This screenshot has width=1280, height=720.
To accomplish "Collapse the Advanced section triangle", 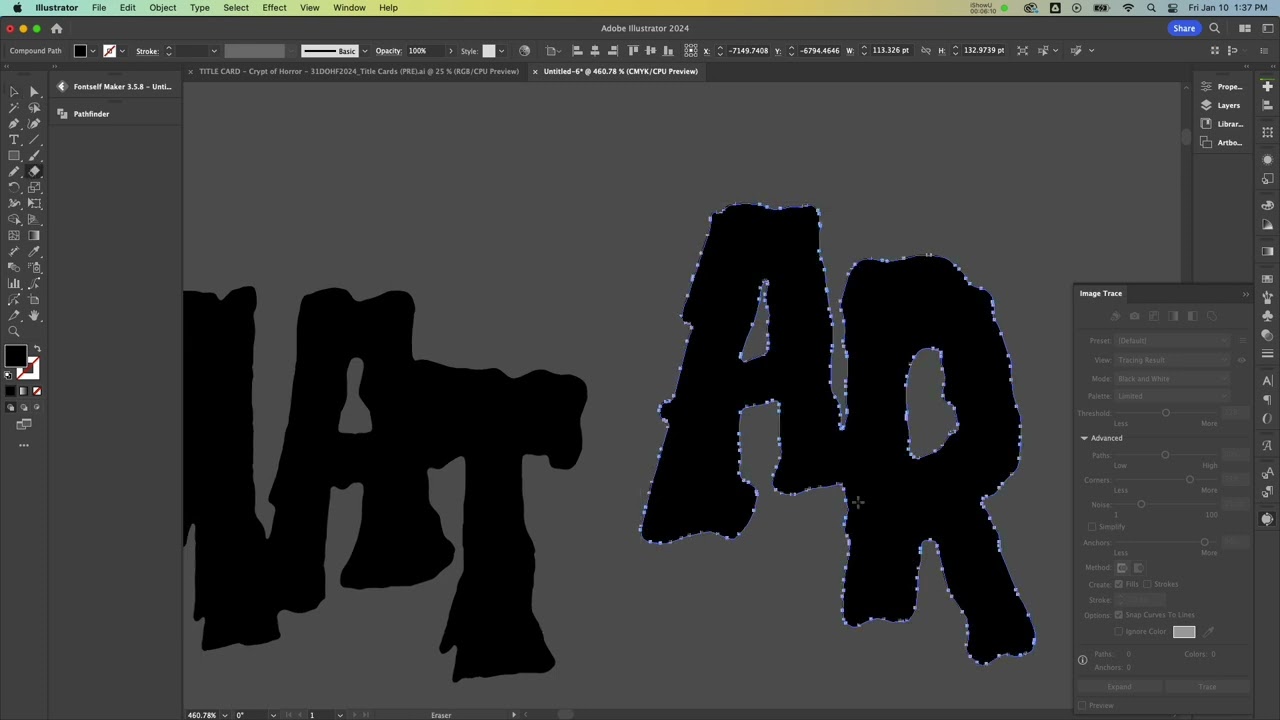I will tap(1084, 438).
